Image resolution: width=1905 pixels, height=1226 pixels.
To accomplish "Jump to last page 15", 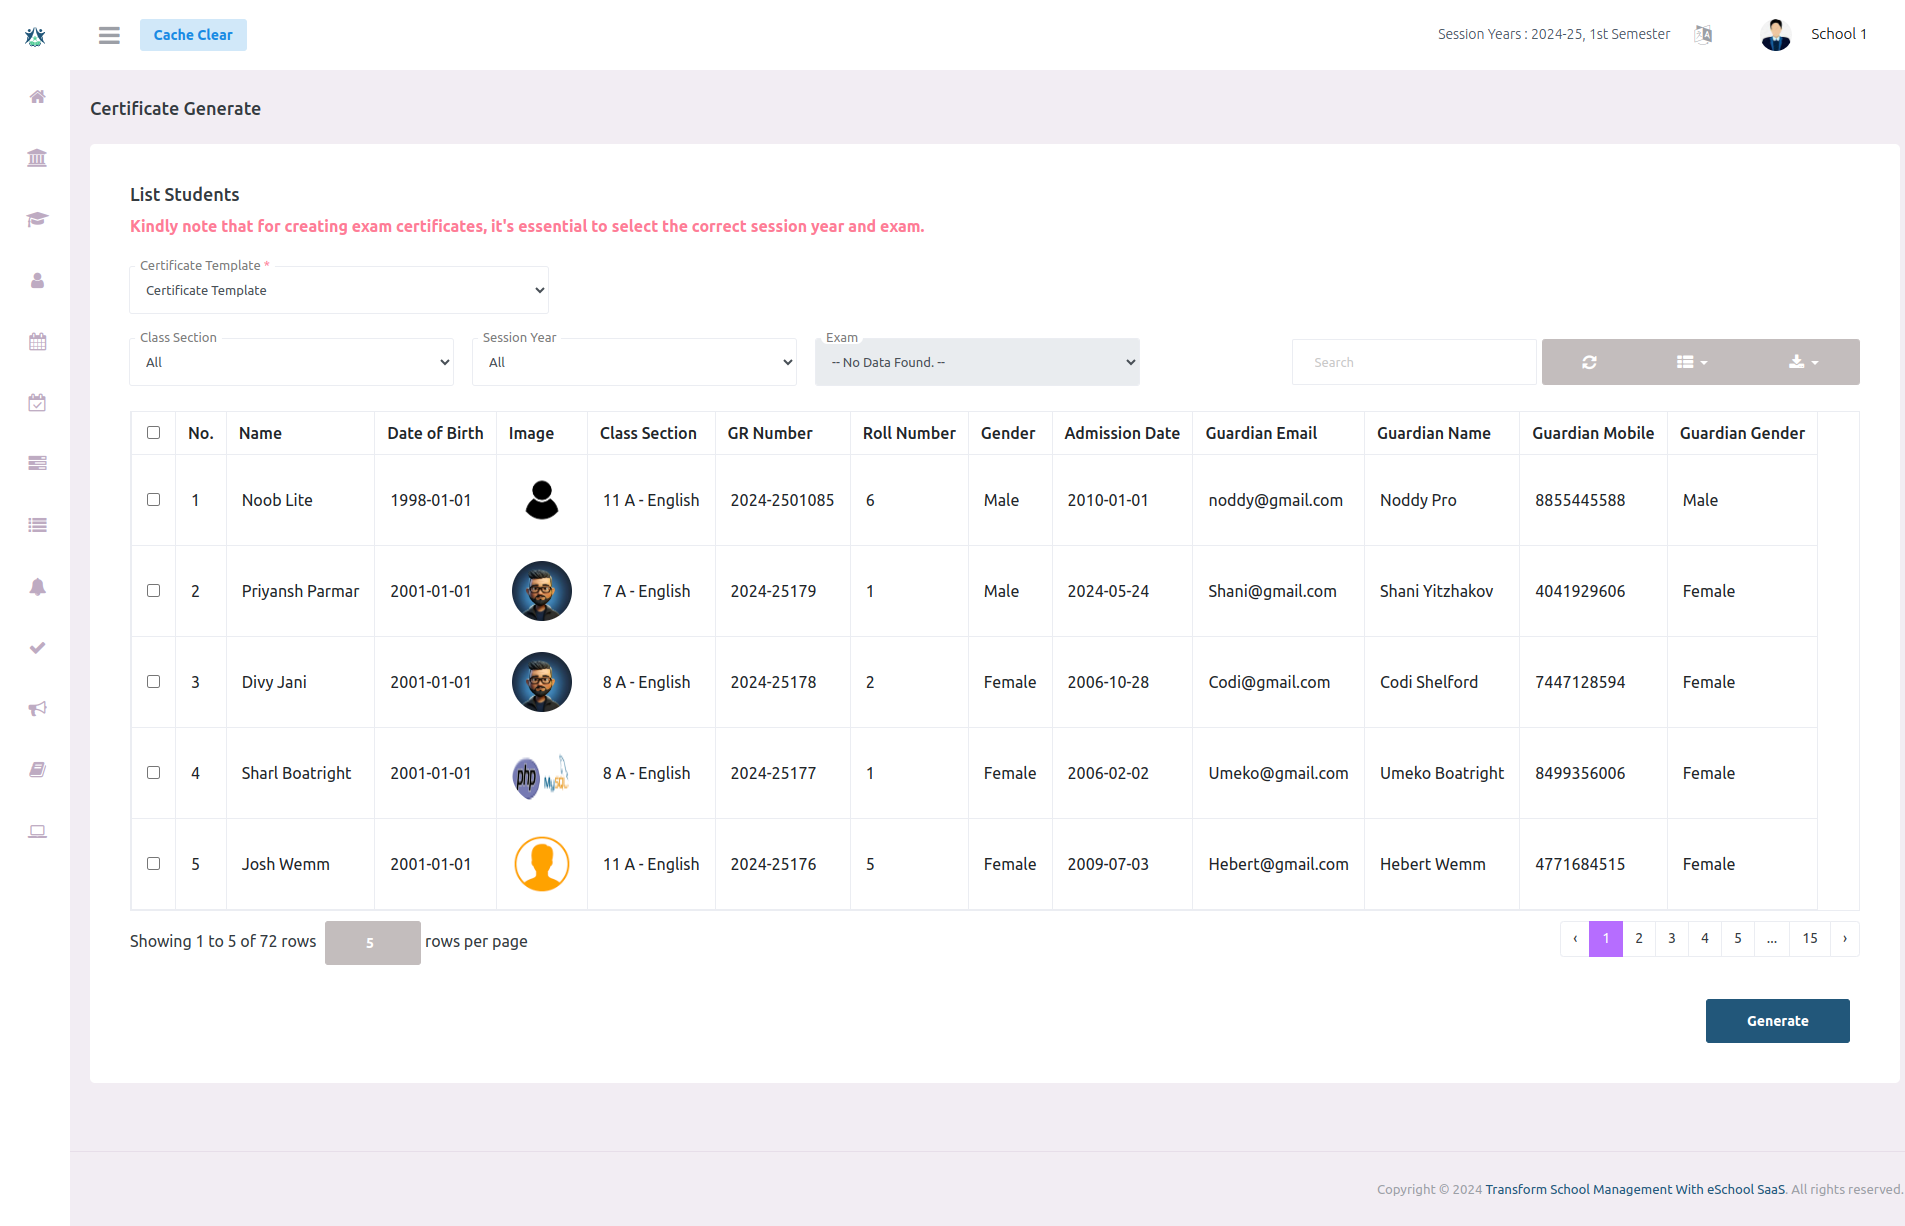I will [1809, 939].
